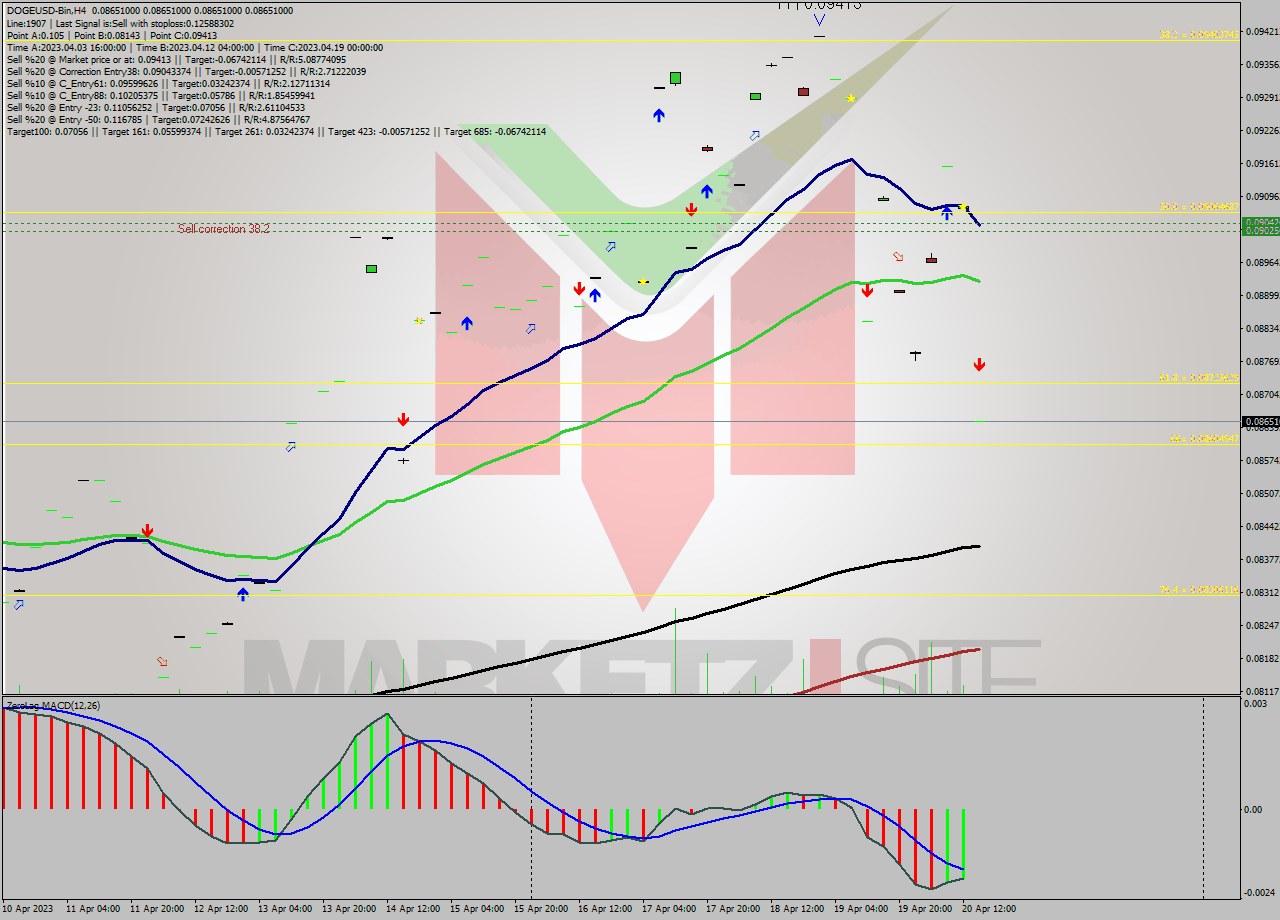The width and height of the screenshot is (1280, 920).
Task: Click the 'Target100: 0.07056' targets line
Action: (x=276, y=131)
